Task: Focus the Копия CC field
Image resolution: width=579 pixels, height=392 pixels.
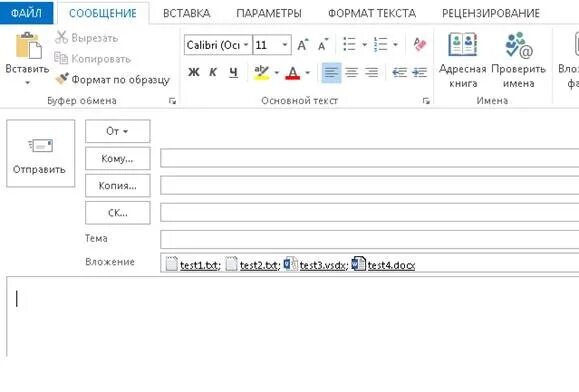Action: coord(370,185)
